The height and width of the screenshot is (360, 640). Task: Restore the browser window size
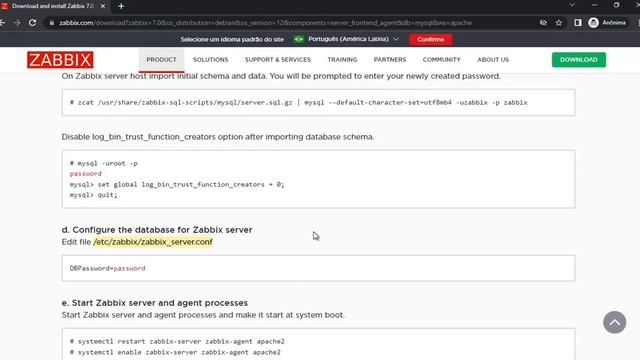point(617,5)
